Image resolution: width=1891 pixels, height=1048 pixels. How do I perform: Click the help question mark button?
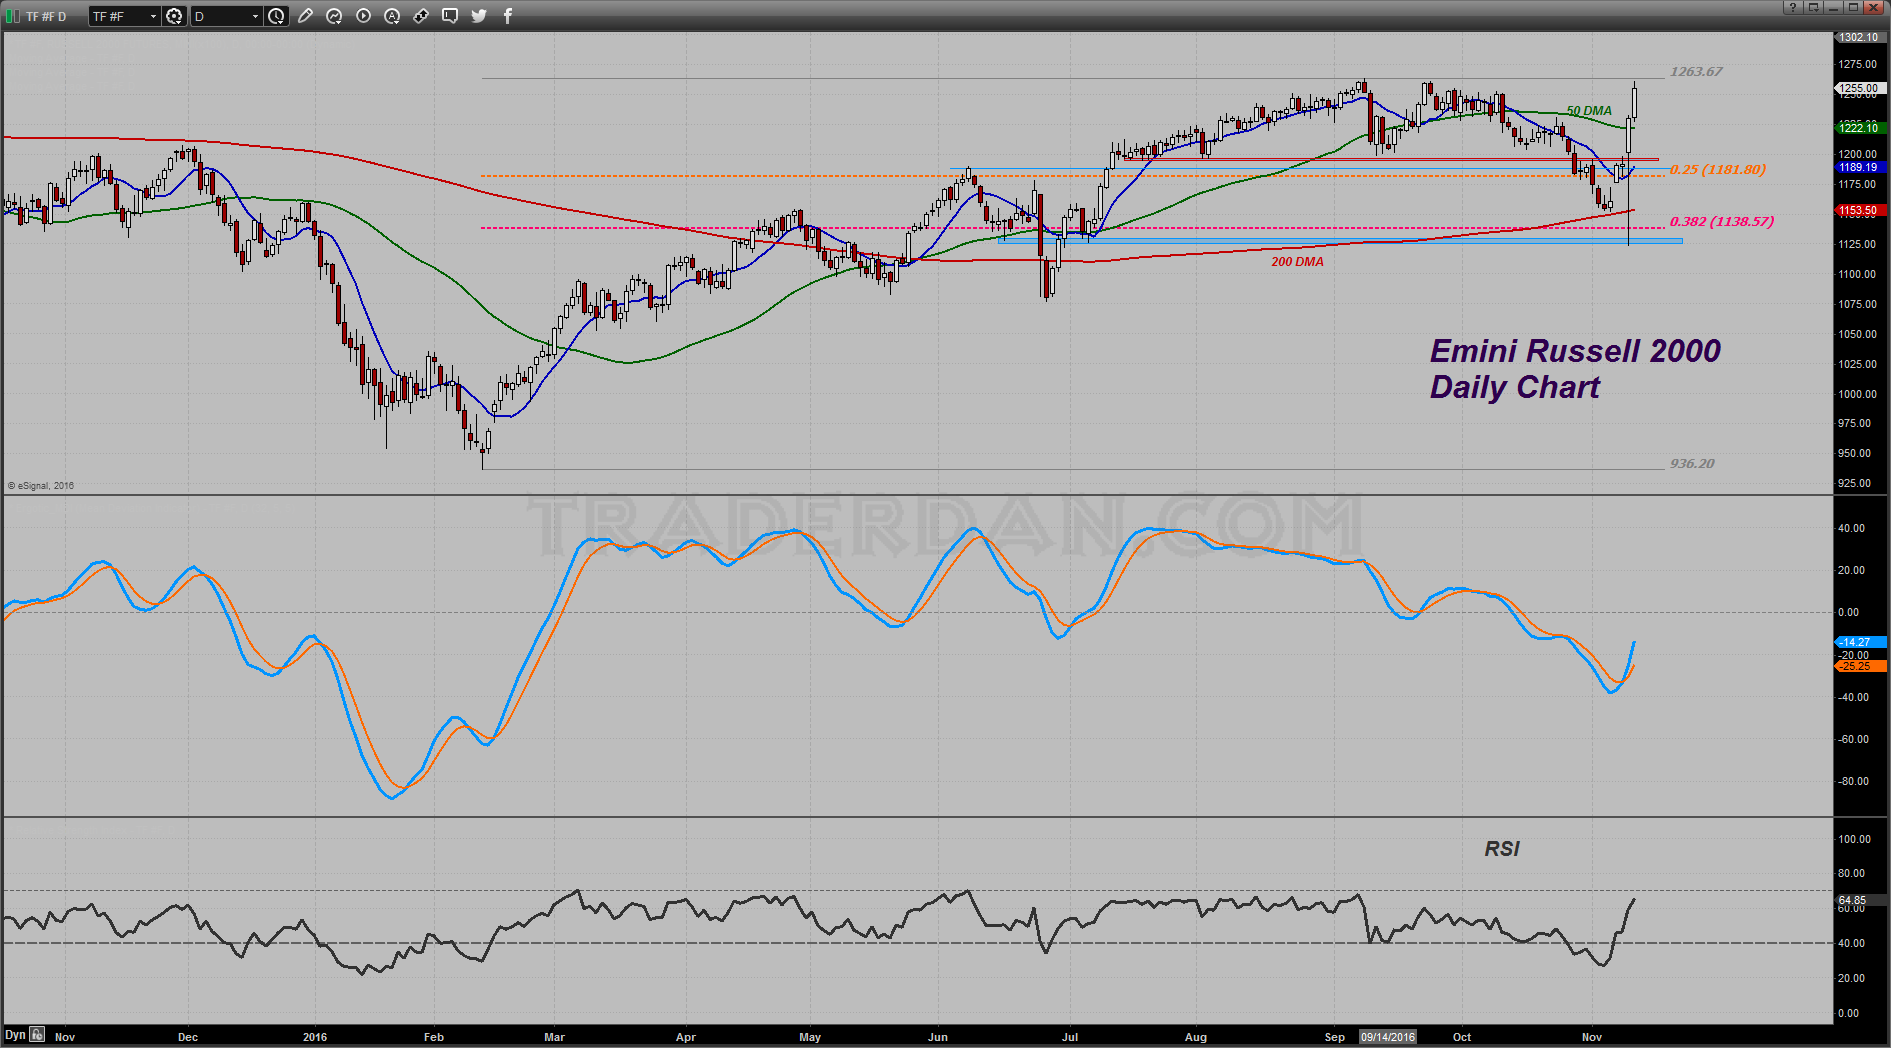(x=1793, y=7)
